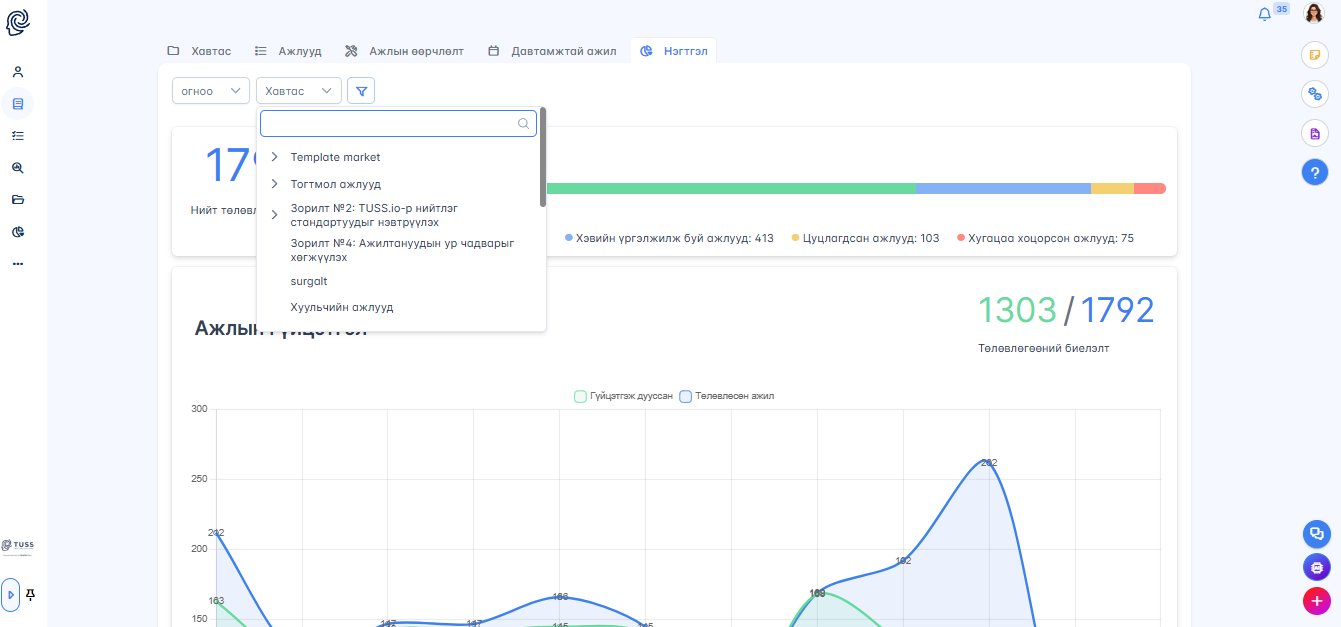This screenshot has width=1341, height=627.
Task: Switch to Хавтас tab
Action: (199, 51)
